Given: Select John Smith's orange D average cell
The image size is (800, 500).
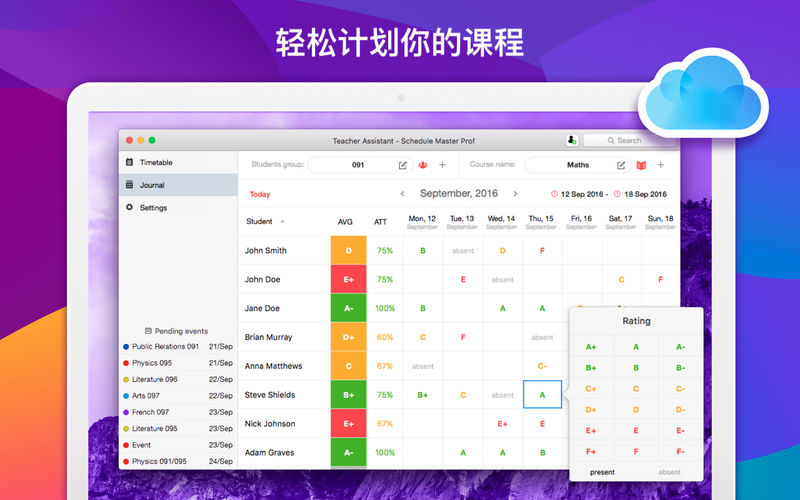Looking at the screenshot, I should (x=348, y=251).
